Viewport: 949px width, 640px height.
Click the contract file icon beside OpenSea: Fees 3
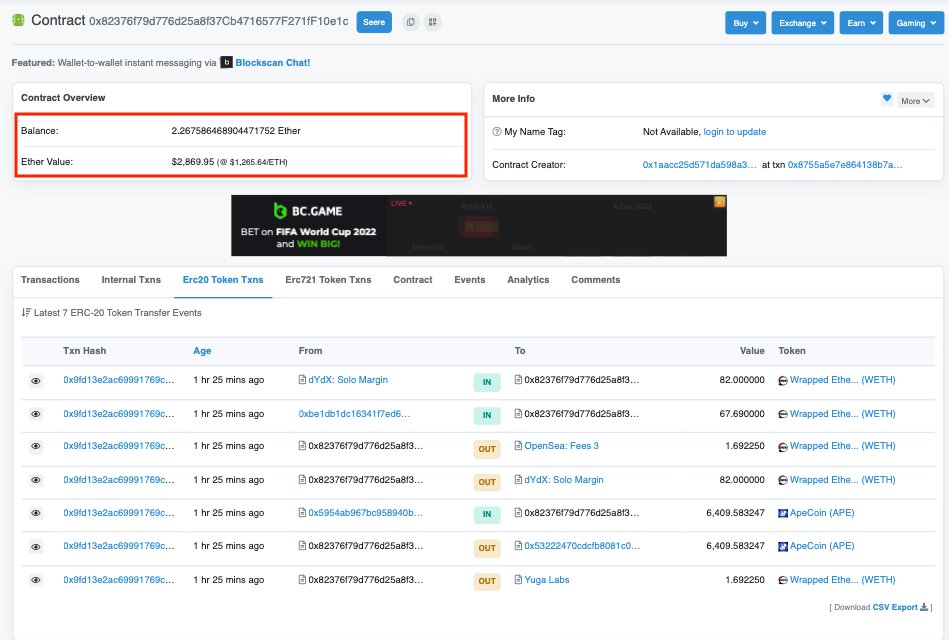click(x=518, y=446)
